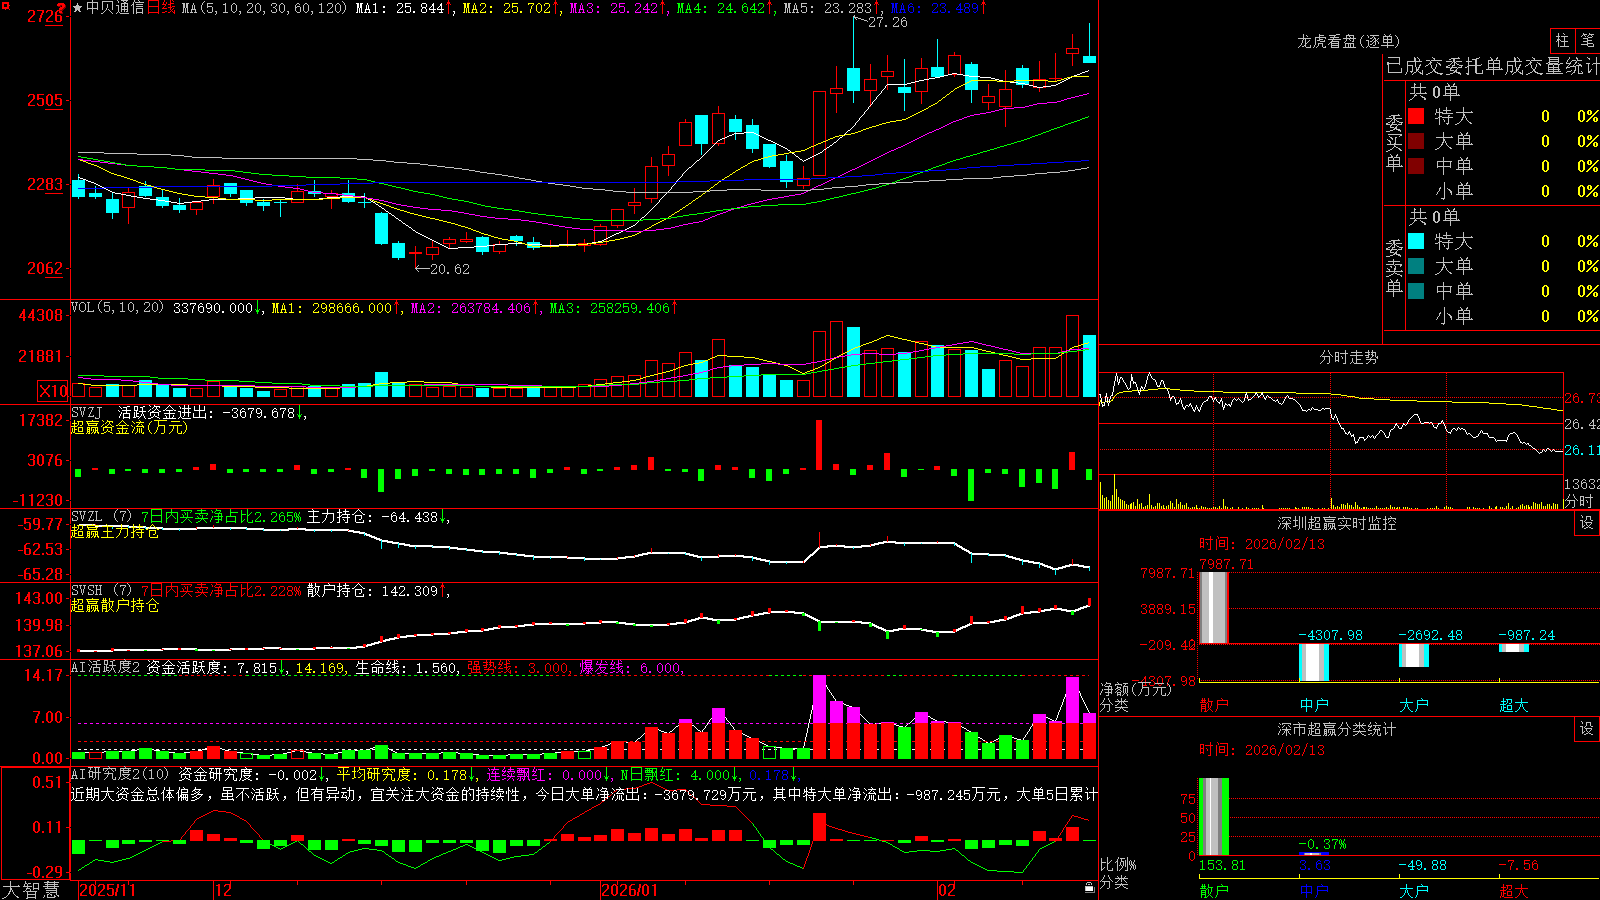Click the MA1: 25.844 value
The height and width of the screenshot is (900, 1600).
click(400, 8)
